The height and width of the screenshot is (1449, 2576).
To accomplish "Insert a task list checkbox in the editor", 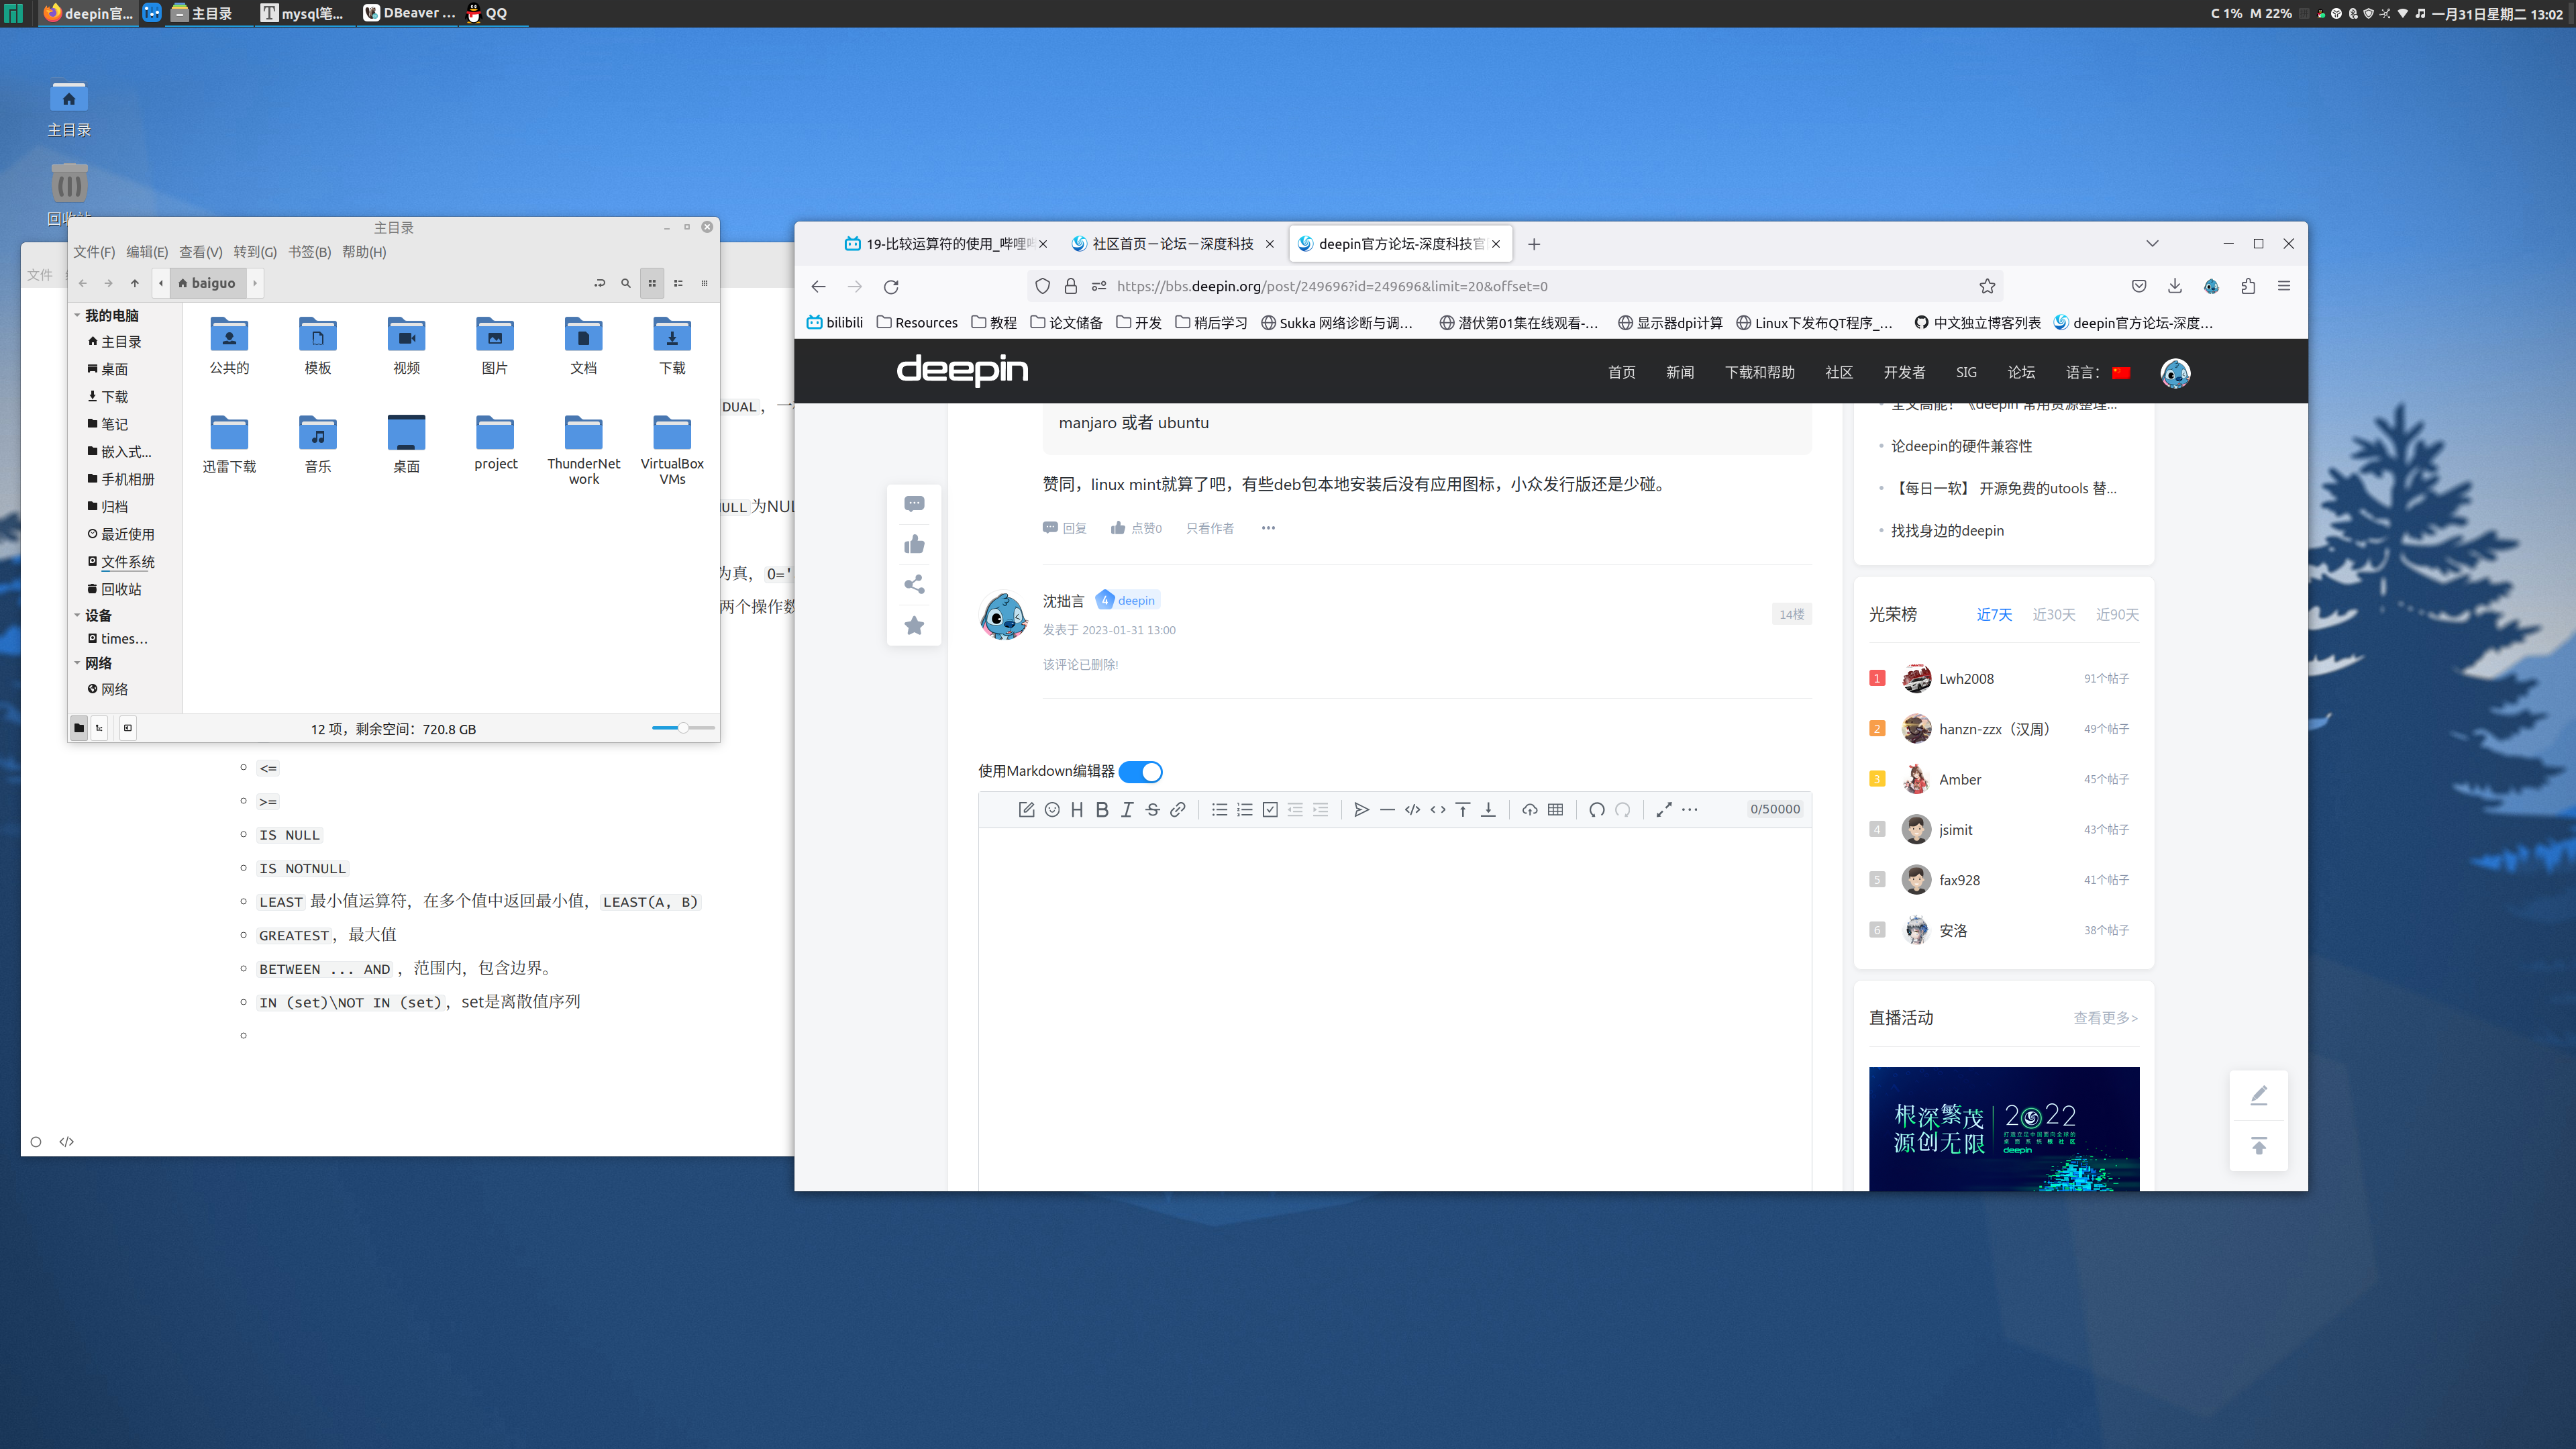I will (x=1270, y=810).
